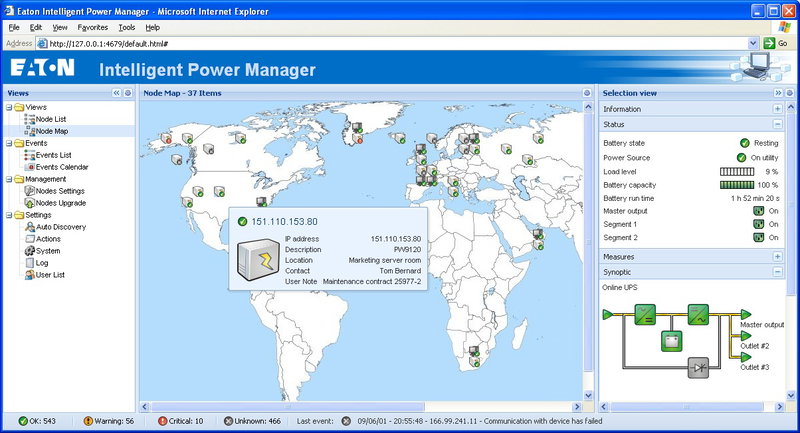Viewport: 800px width, 433px height.
Task: Open the Node List view
Action: [51, 119]
